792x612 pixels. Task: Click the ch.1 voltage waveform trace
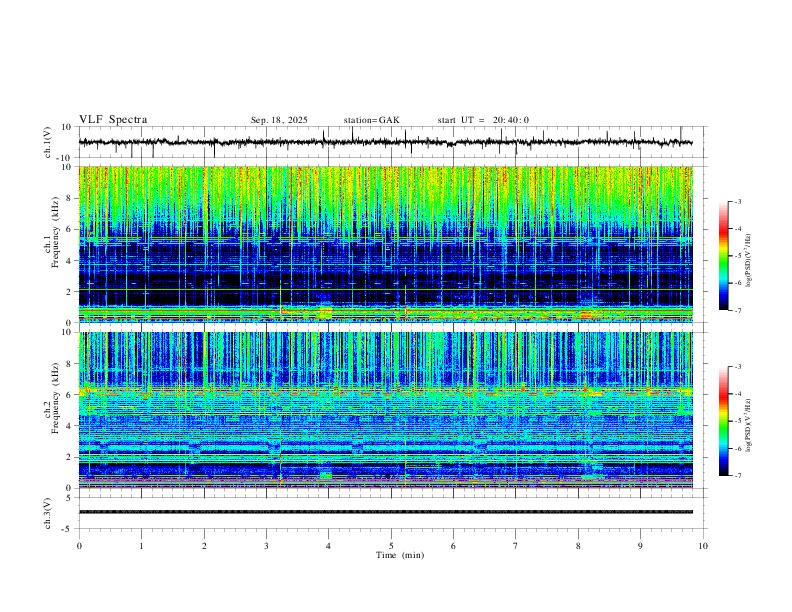(385, 142)
